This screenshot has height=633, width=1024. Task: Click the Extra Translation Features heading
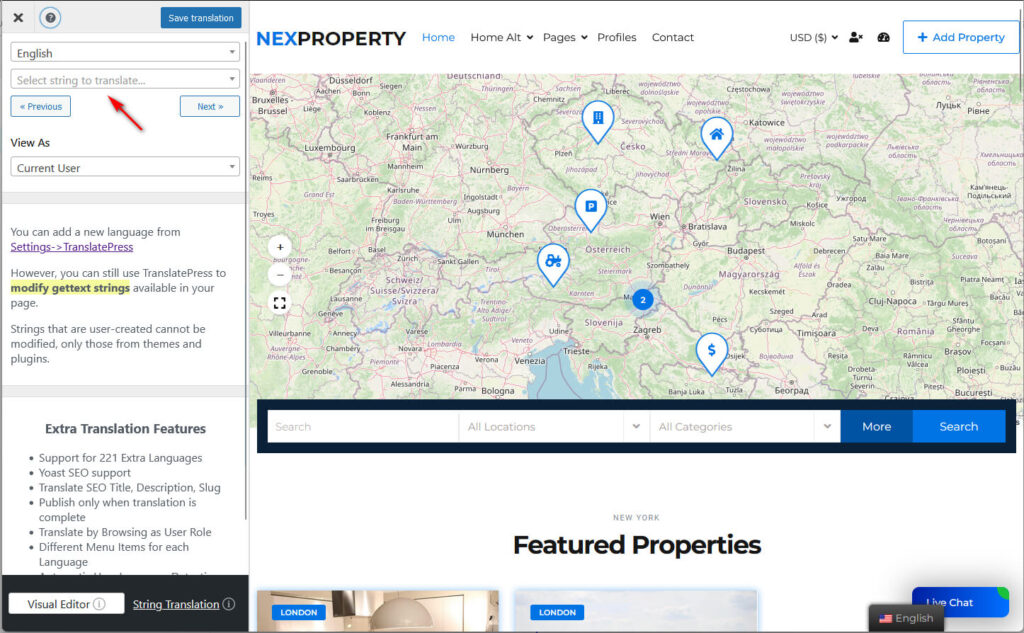(125, 429)
